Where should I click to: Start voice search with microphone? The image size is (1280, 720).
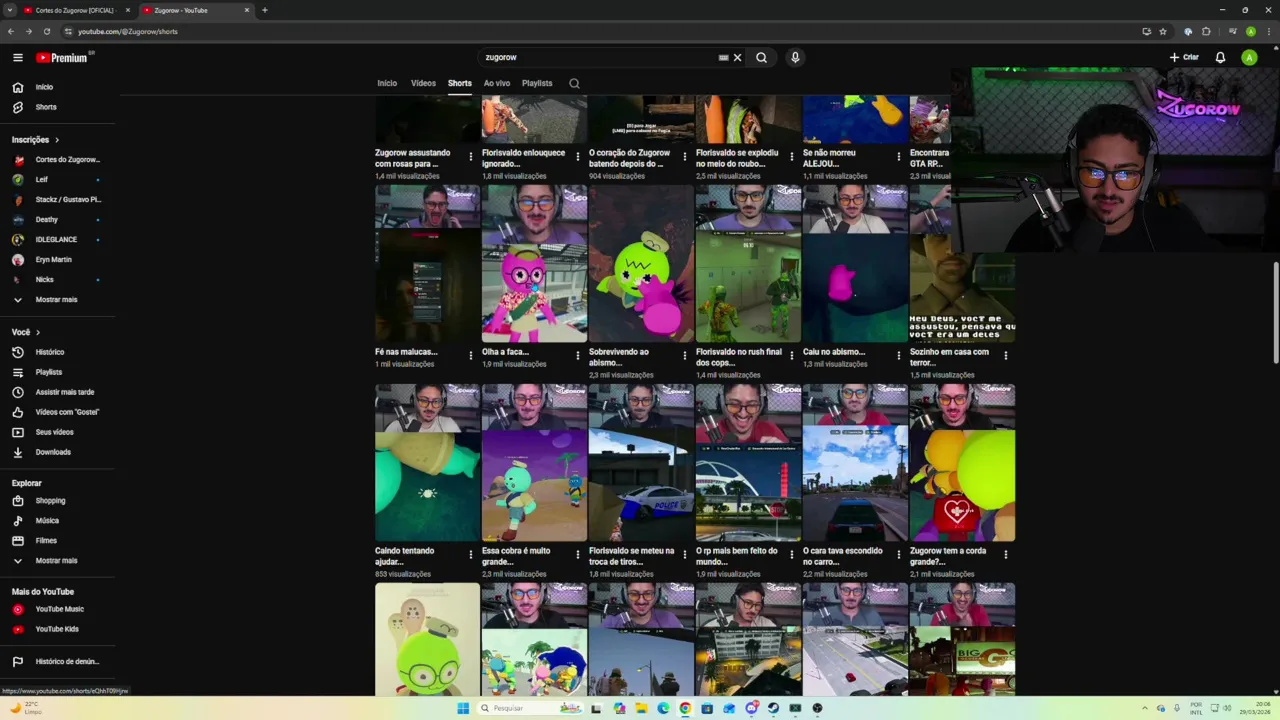pos(795,57)
